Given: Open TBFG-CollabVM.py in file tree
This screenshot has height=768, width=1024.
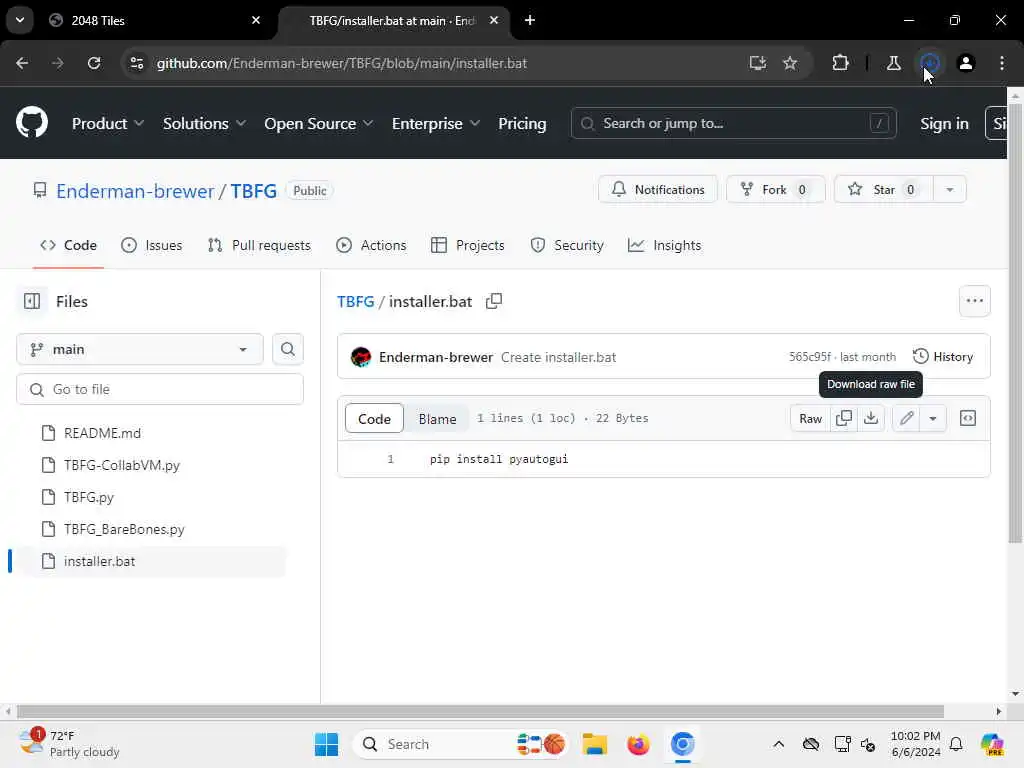Looking at the screenshot, I should point(121,465).
